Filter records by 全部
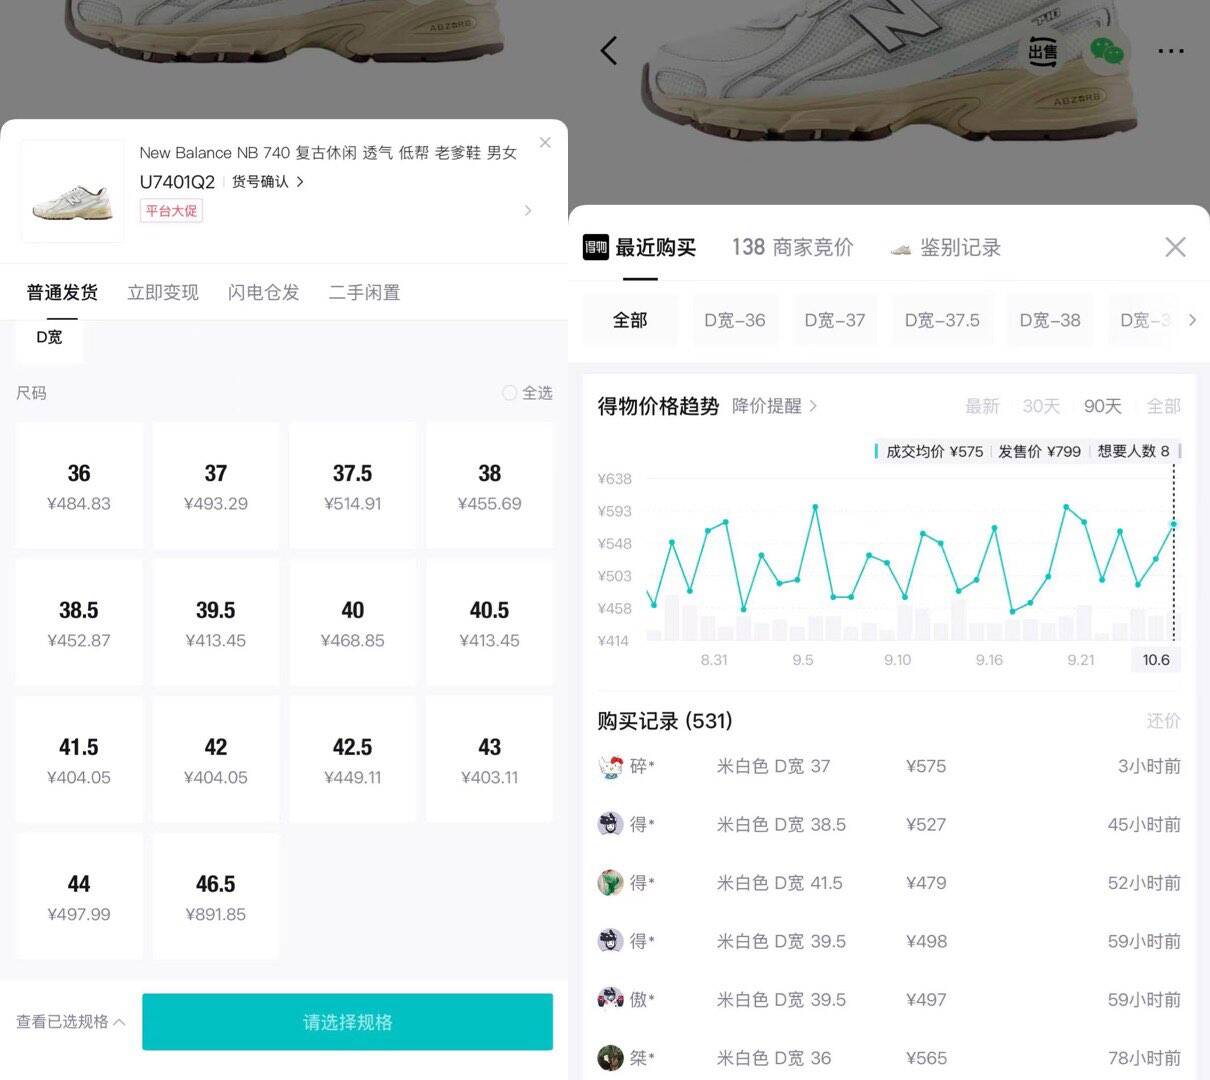 pyautogui.click(x=630, y=320)
